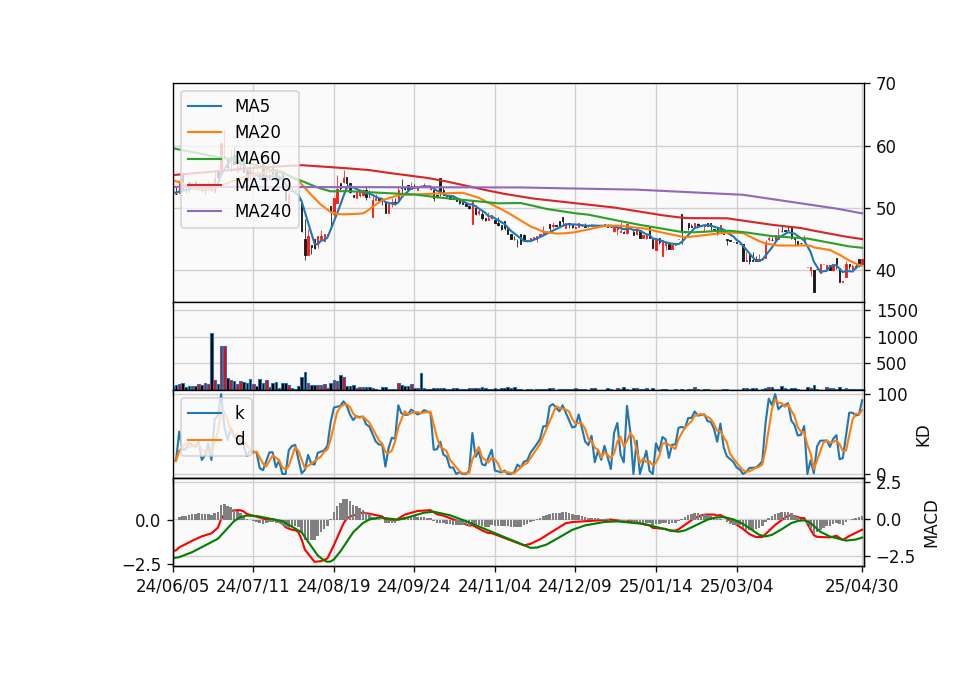
Task: Click the right MACD axis value 2.5
Action: [889, 483]
